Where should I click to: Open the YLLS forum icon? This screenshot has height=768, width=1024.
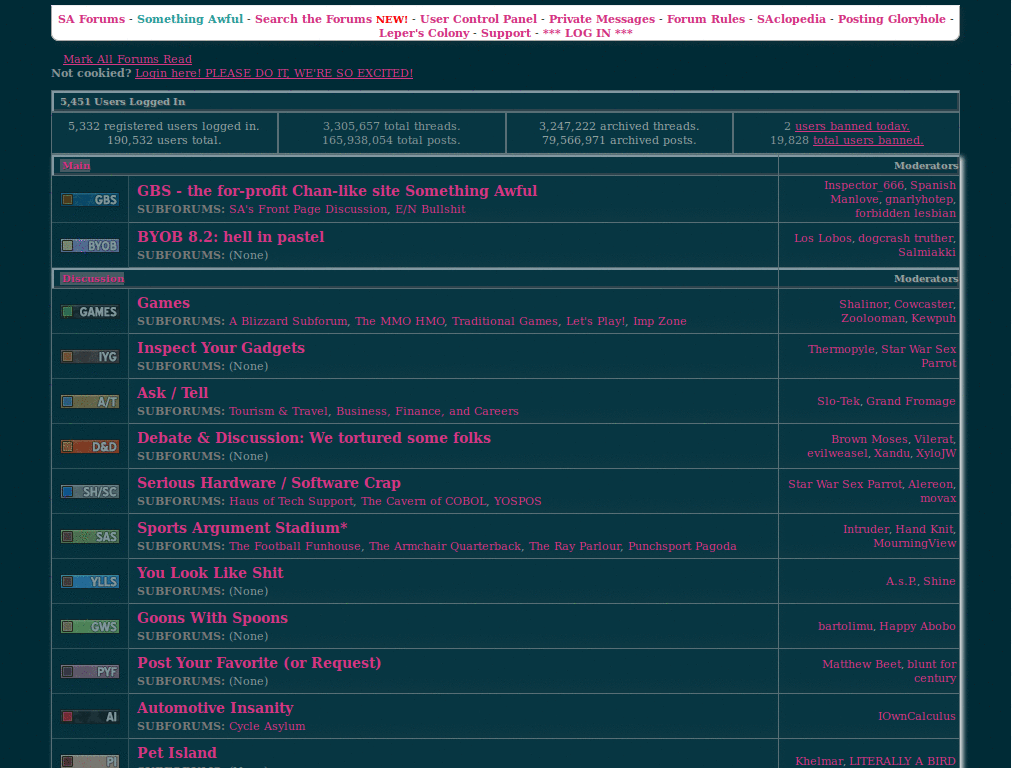pyautogui.click(x=90, y=581)
